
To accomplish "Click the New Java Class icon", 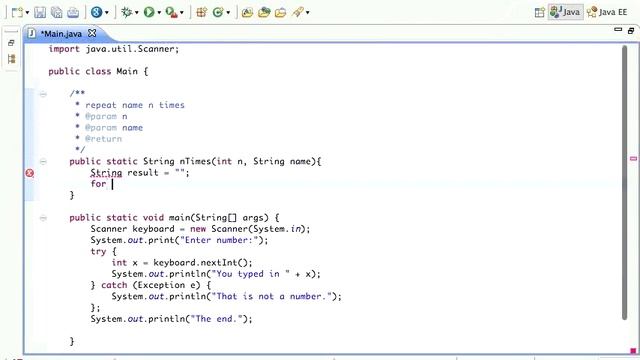I will [218, 12].
